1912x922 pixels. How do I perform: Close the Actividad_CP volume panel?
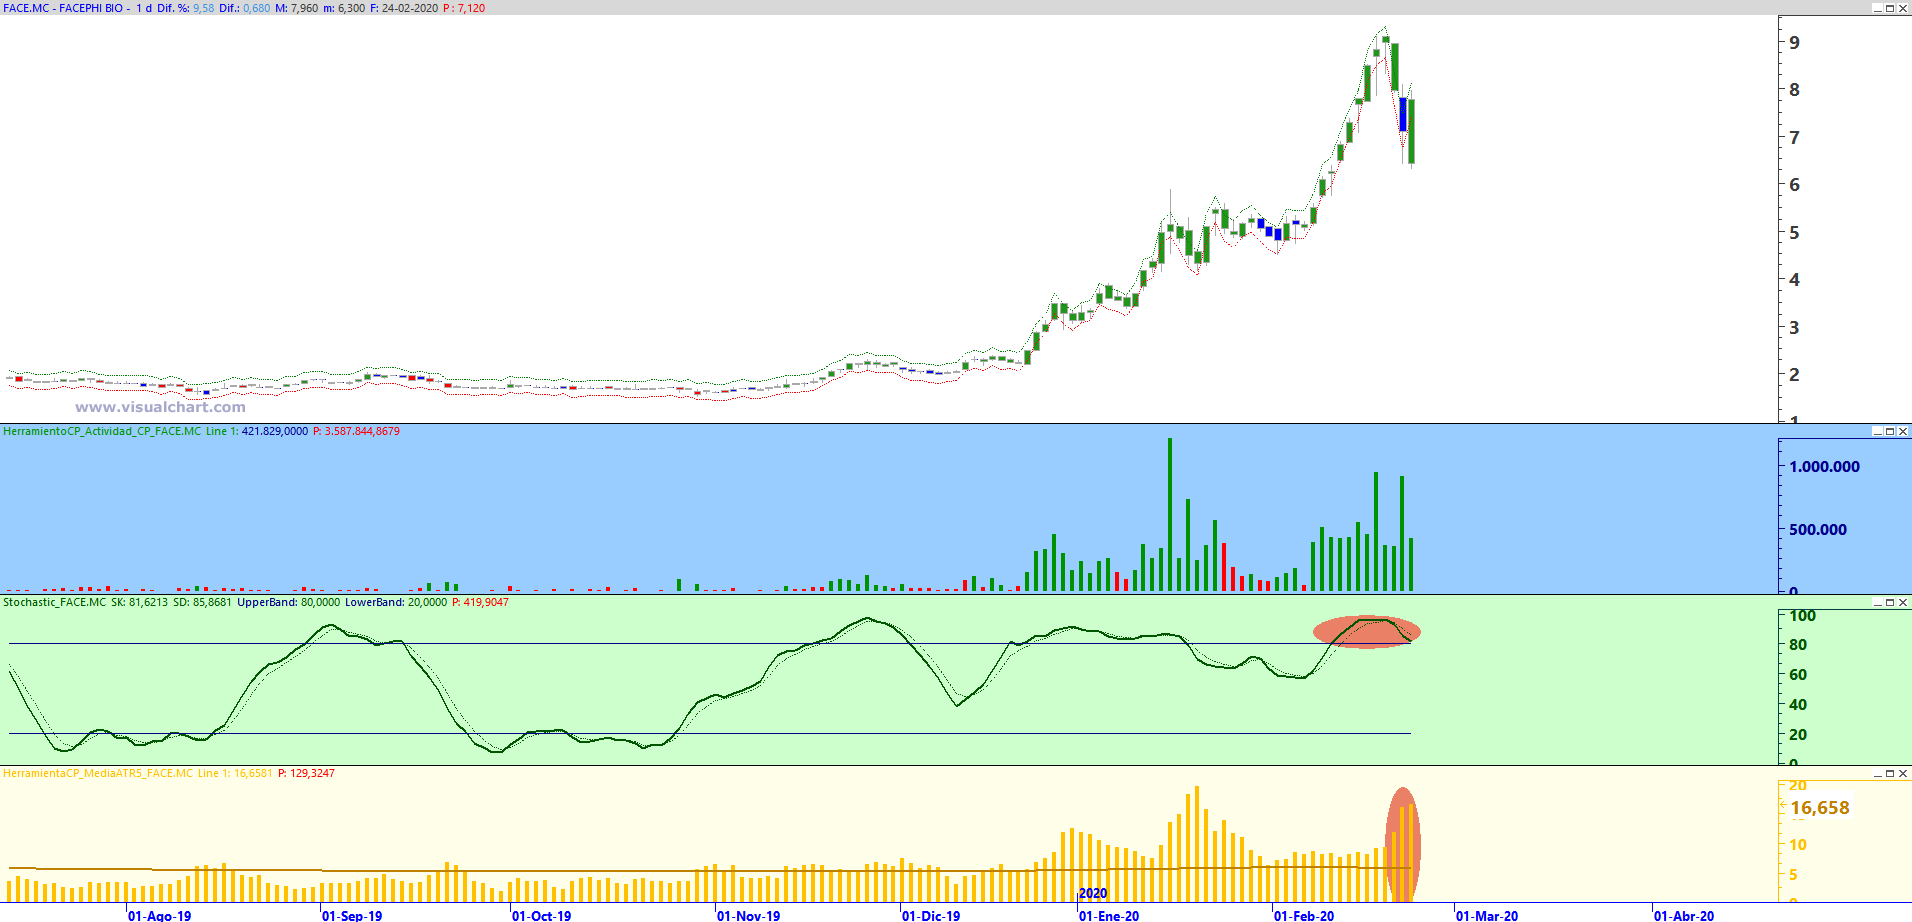(1903, 432)
